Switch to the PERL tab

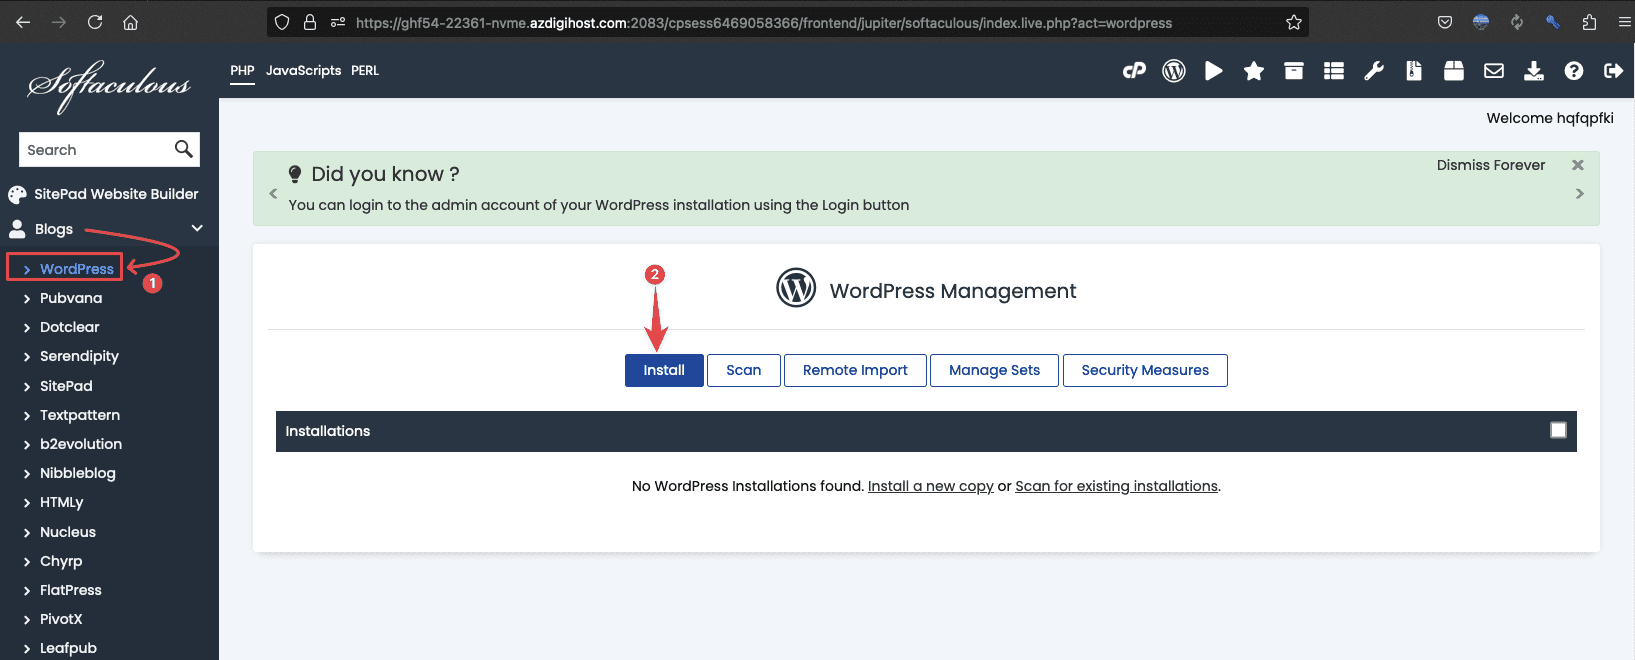(365, 71)
